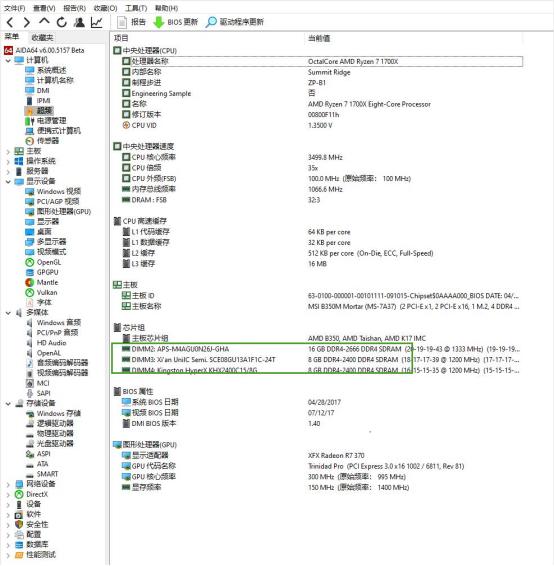Collapse the 存储设备 tree node

tap(8, 404)
